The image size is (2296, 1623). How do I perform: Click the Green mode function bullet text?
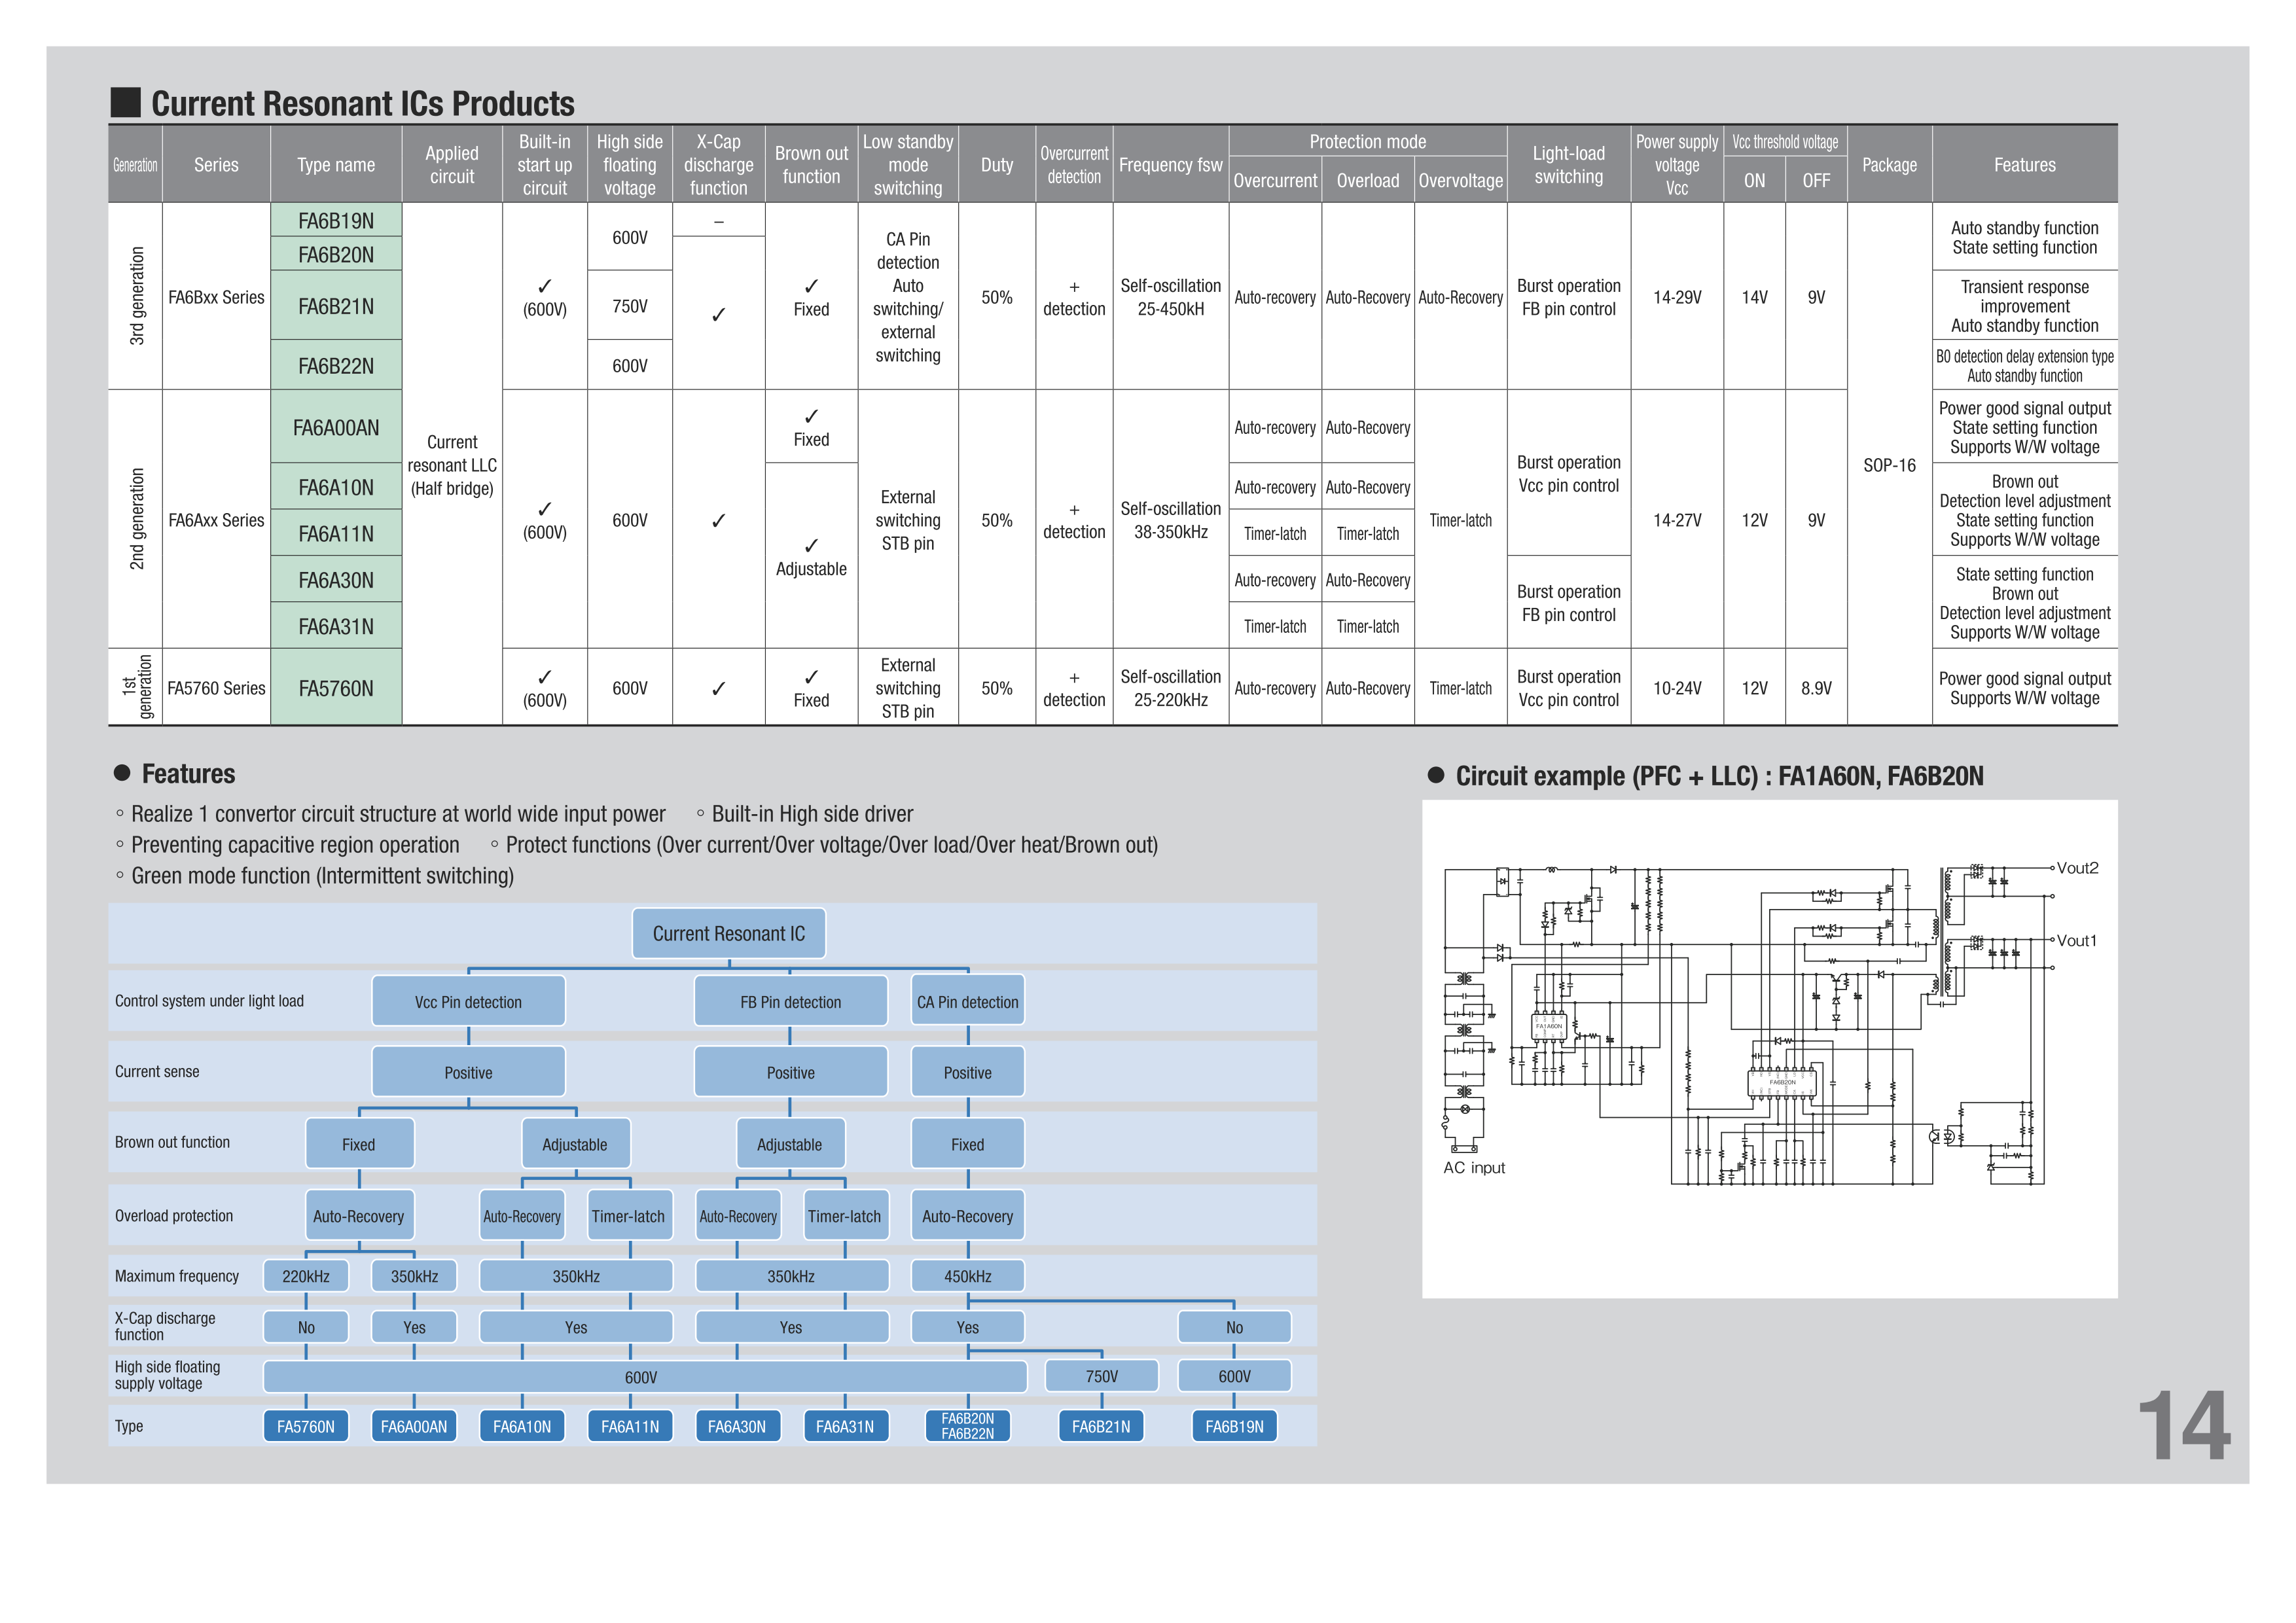pos(322,876)
